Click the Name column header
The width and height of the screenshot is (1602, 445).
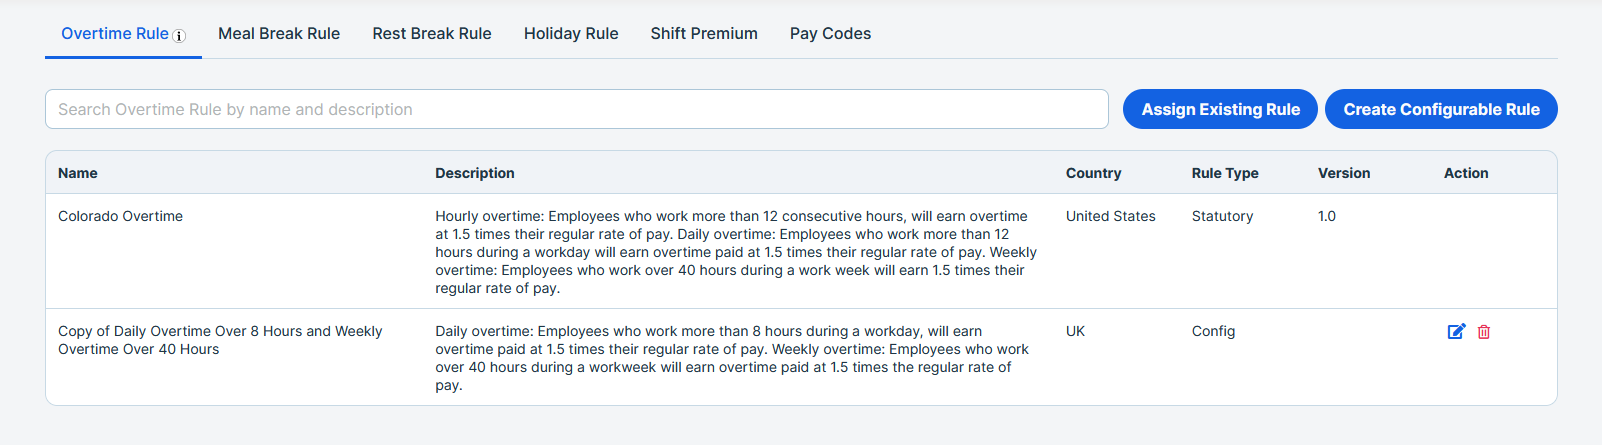point(78,173)
